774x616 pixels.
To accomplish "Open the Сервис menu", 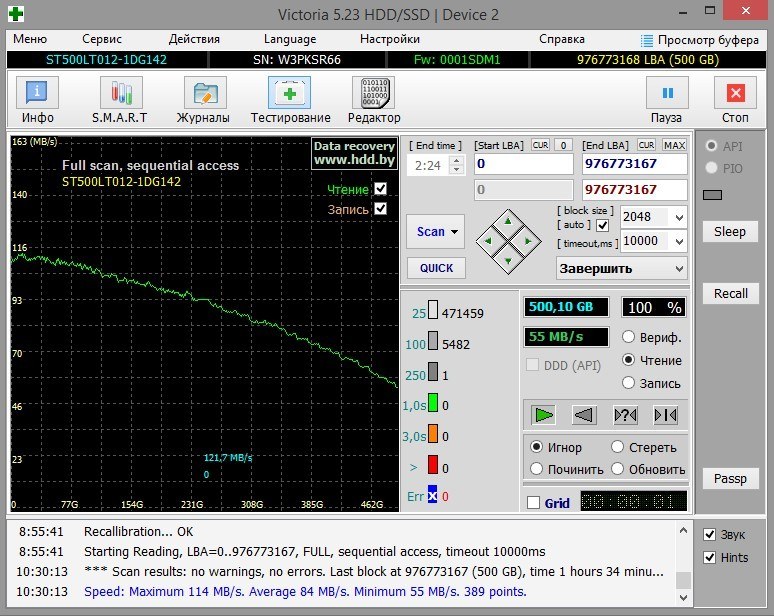I will click(x=102, y=39).
